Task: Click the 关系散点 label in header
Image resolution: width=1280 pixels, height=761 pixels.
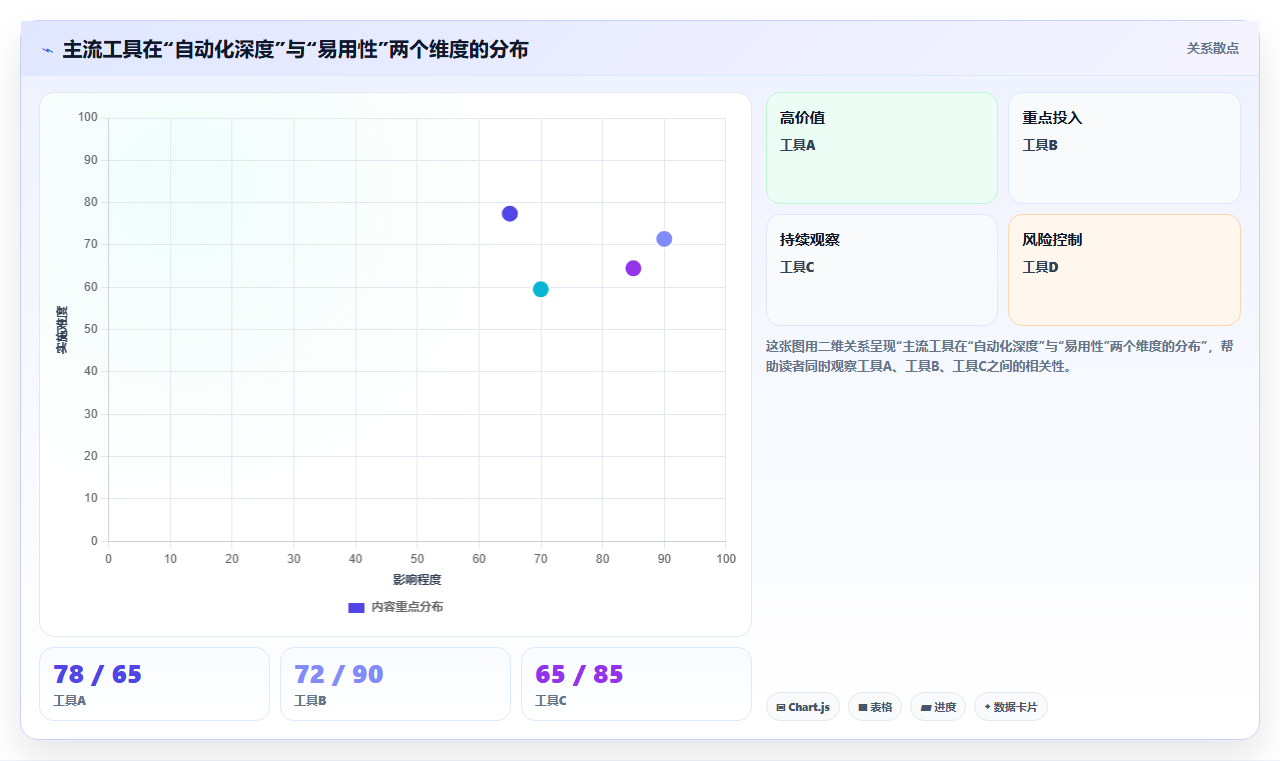Action: (1213, 48)
